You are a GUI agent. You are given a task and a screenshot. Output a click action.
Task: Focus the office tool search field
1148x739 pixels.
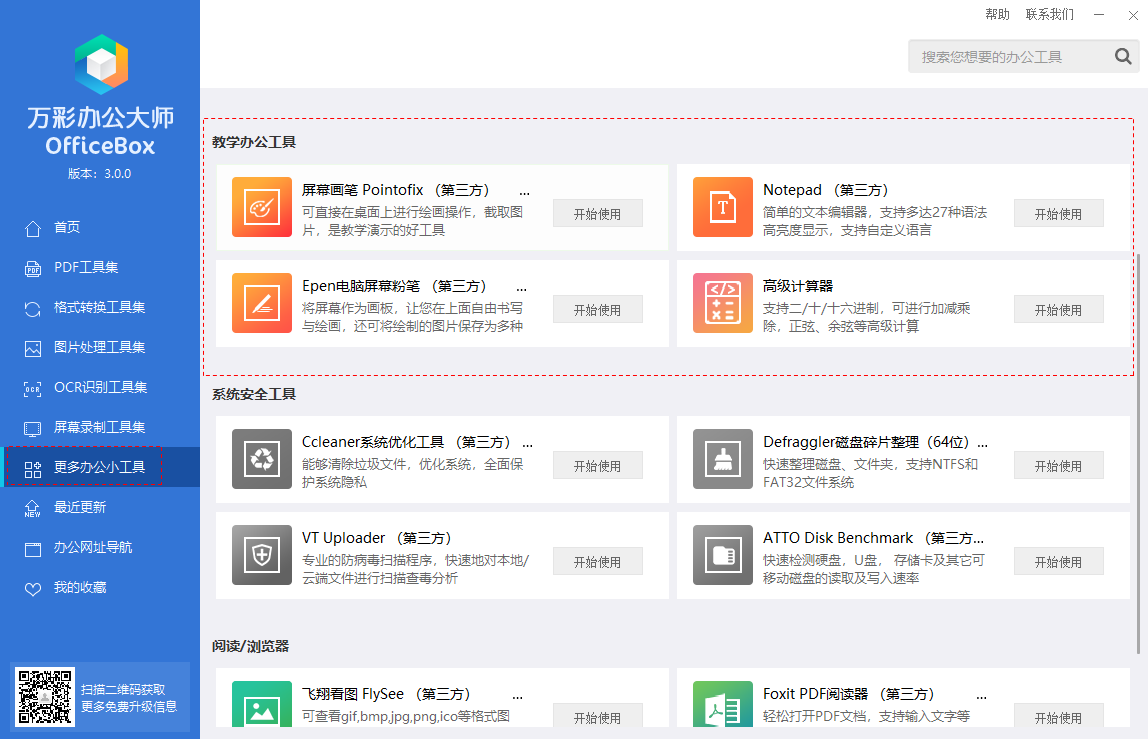click(x=1008, y=57)
